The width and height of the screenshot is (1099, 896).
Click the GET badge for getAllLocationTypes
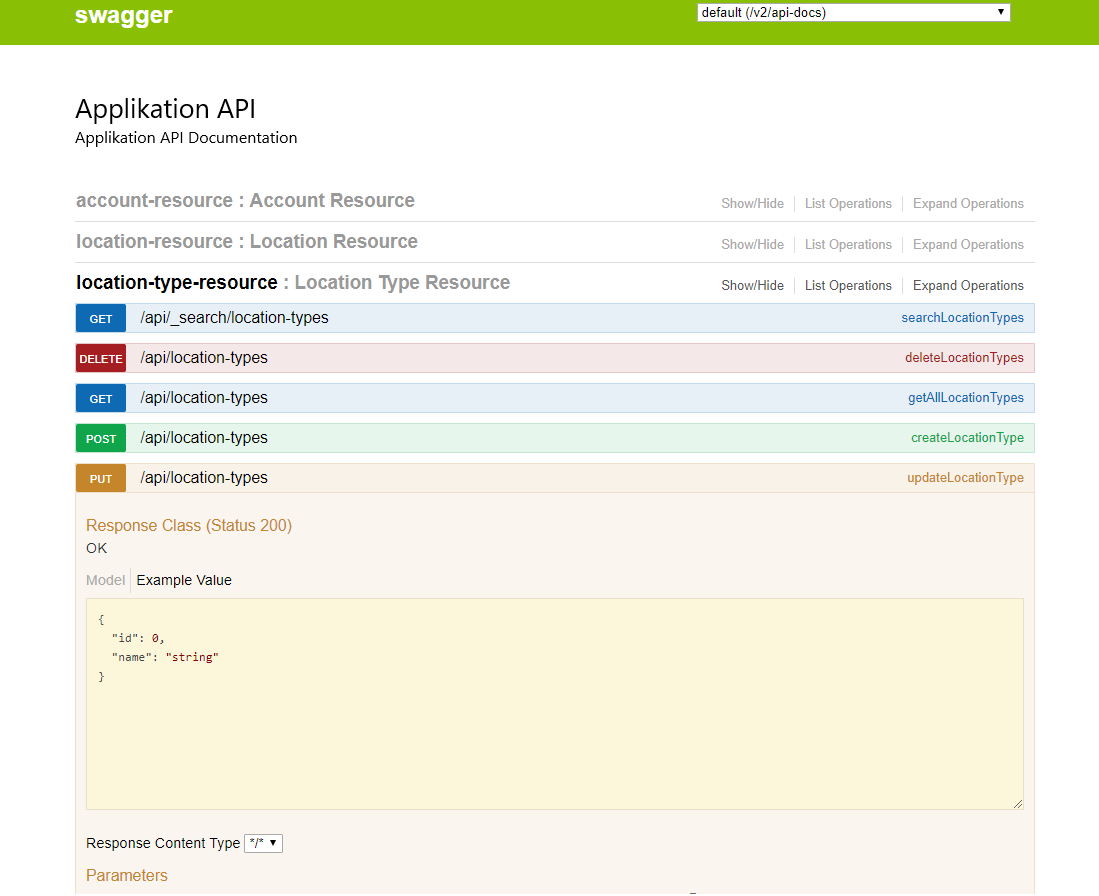(x=101, y=398)
